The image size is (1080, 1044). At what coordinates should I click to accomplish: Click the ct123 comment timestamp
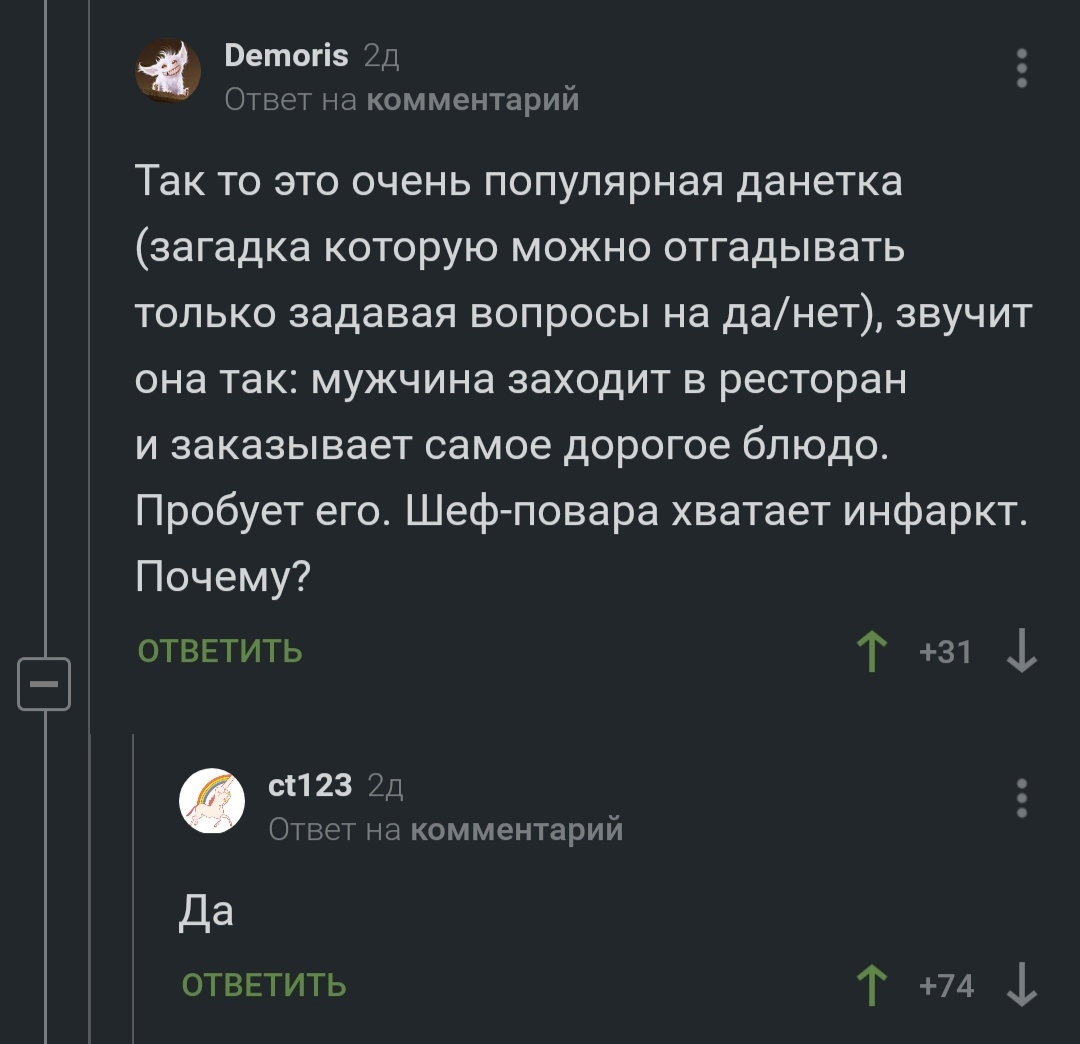385,787
